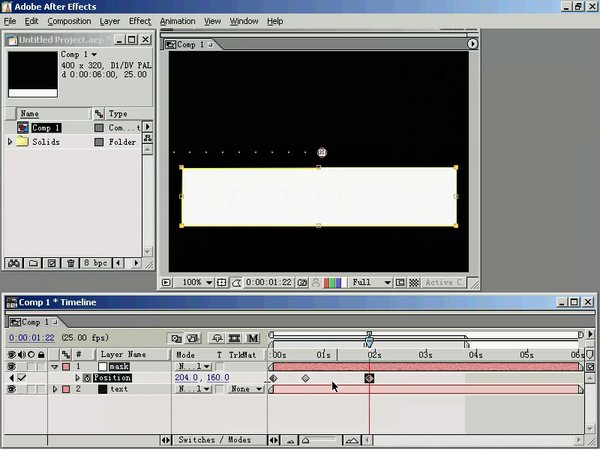Viewport: 600px width, 450px height.
Task: Select the Comp 1 item in Project list
Action: click(46, 128)
